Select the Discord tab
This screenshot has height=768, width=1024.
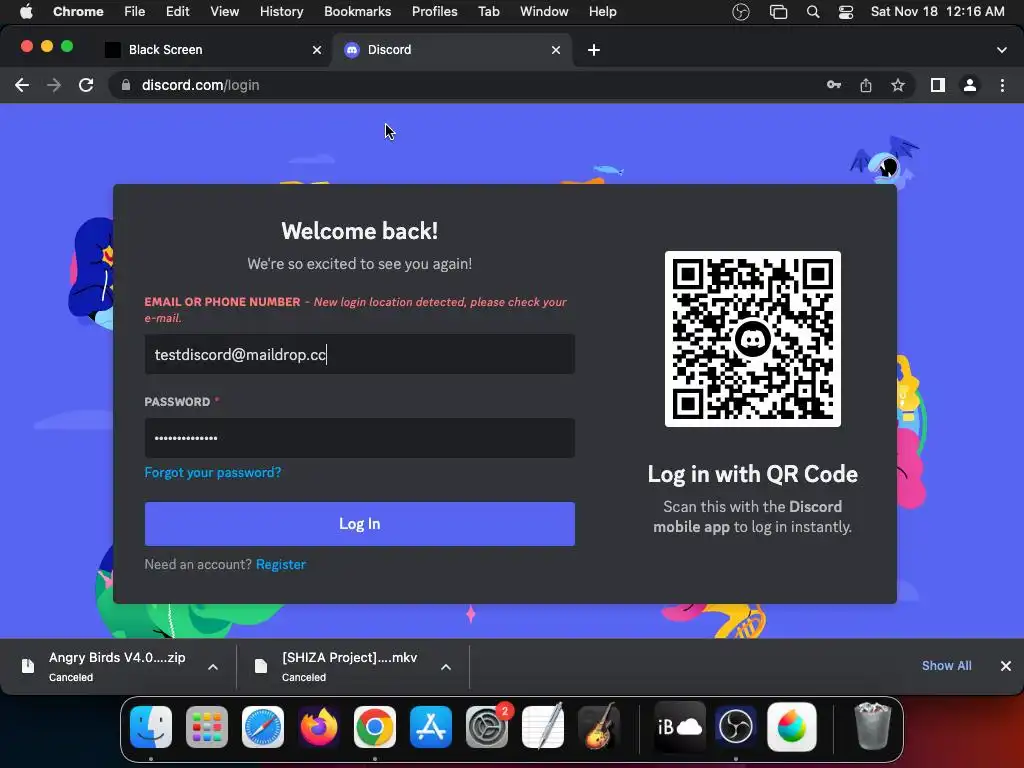coord(451,50)
